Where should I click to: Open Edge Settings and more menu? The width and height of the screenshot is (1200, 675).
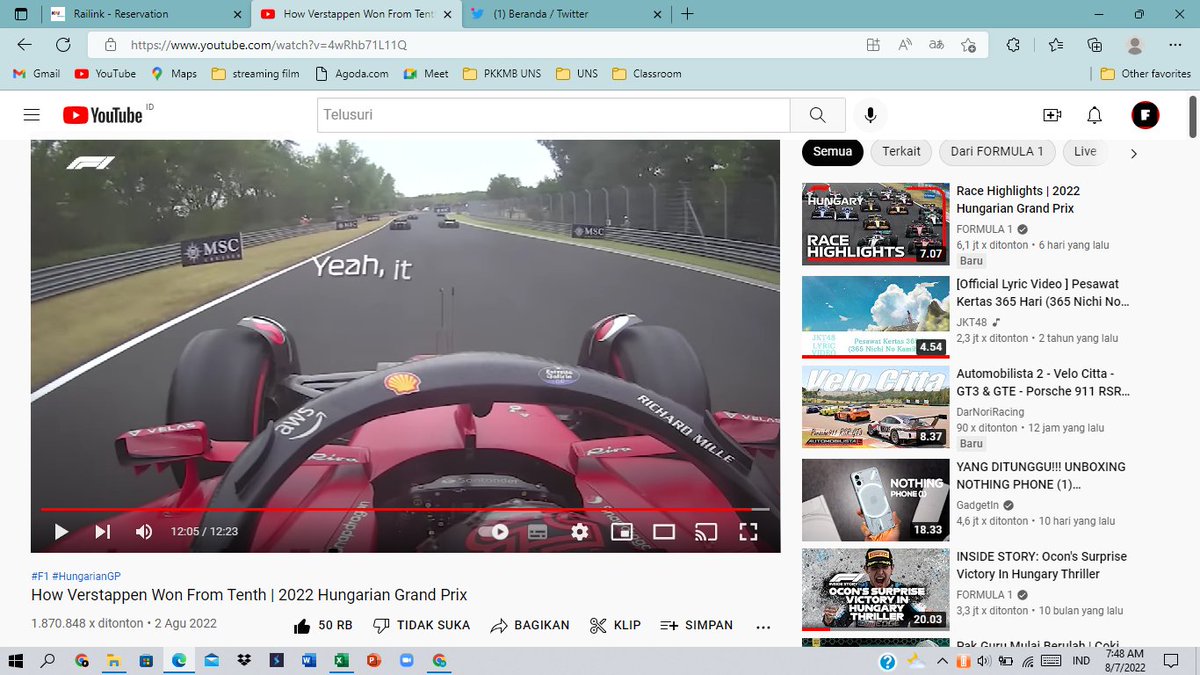(x=1175, y=45)
